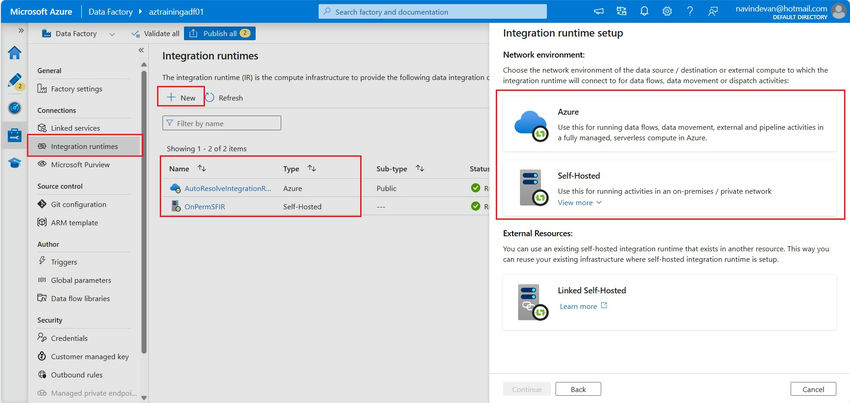Screen dimensions: 850x403
Task: Click the AutoResolve runtime cloud icon
Action: click(x=175, y=188)
